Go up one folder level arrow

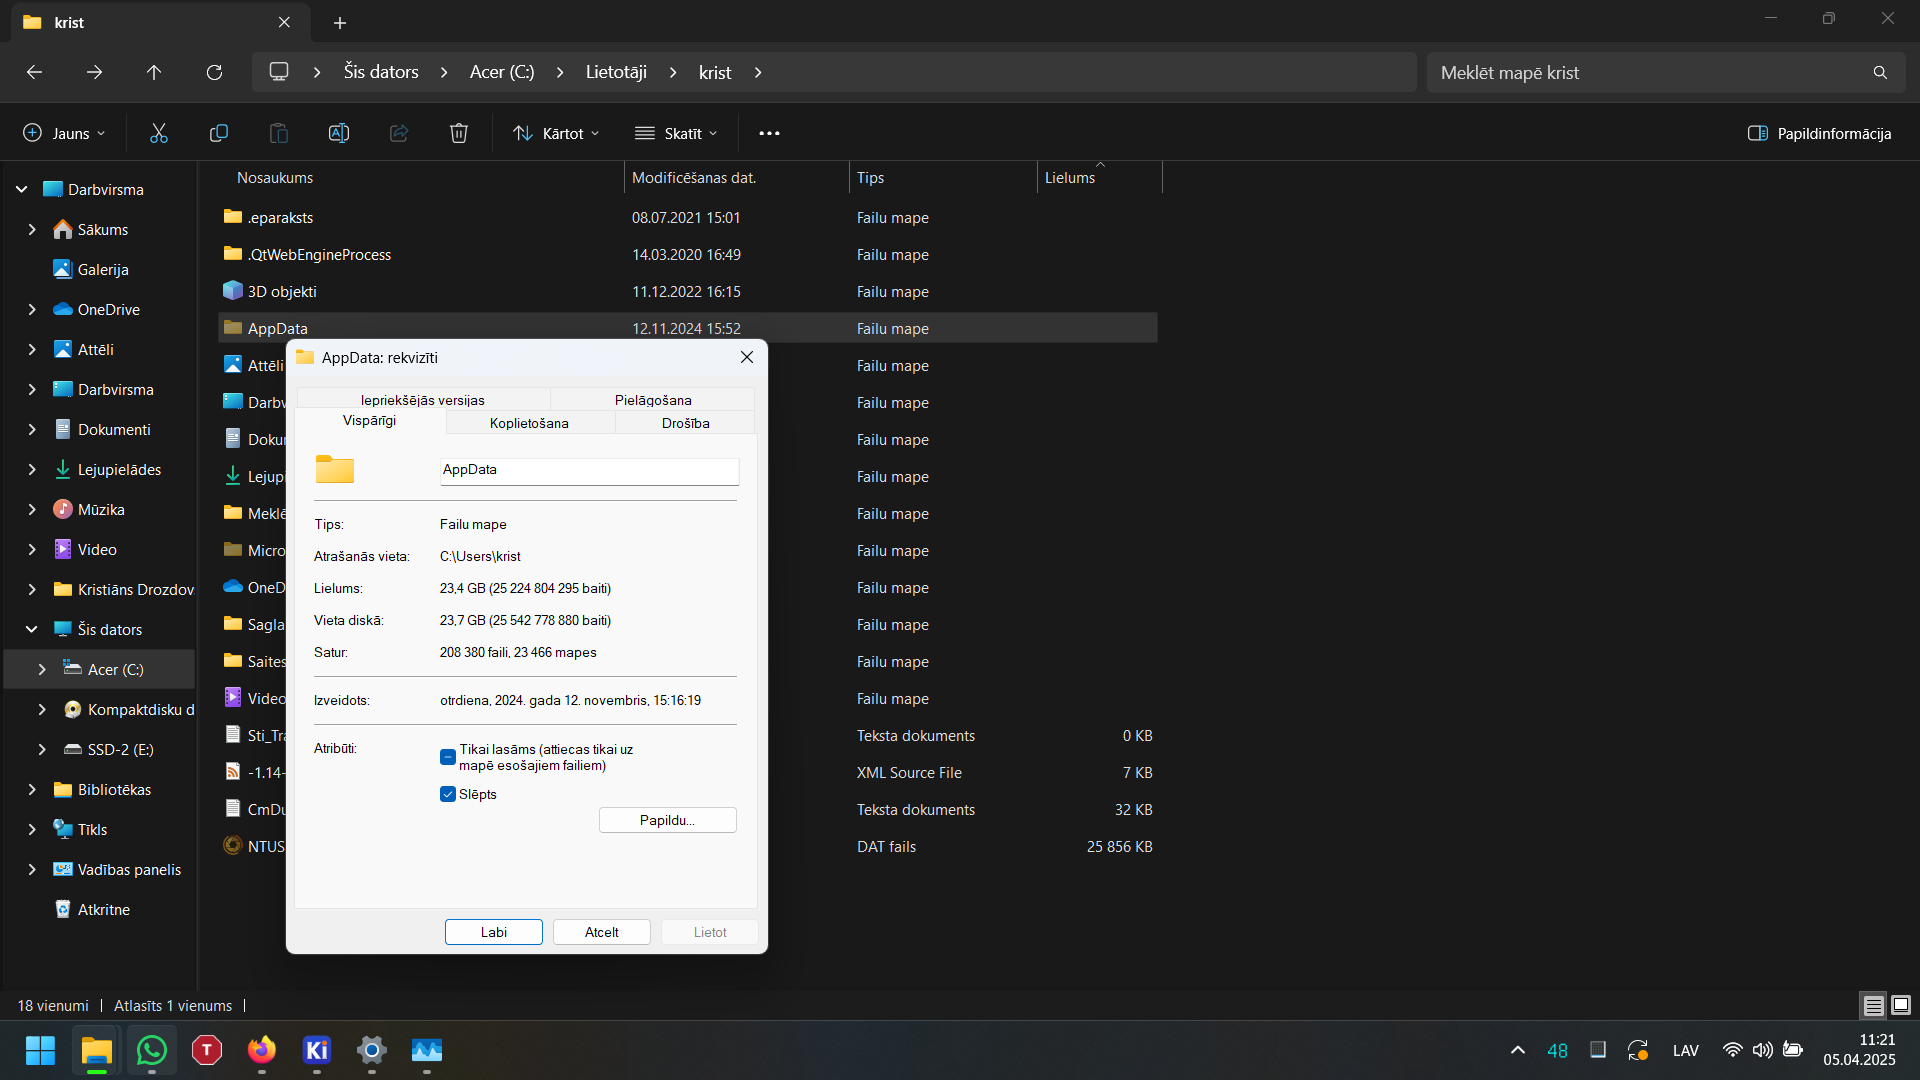click(x=154, y=72)
